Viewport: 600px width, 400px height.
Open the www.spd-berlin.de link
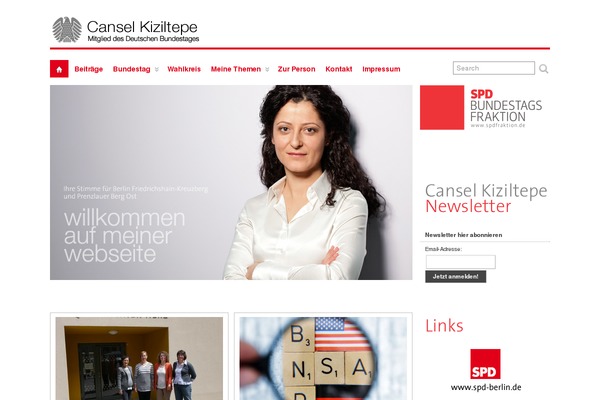pos(486,387)
